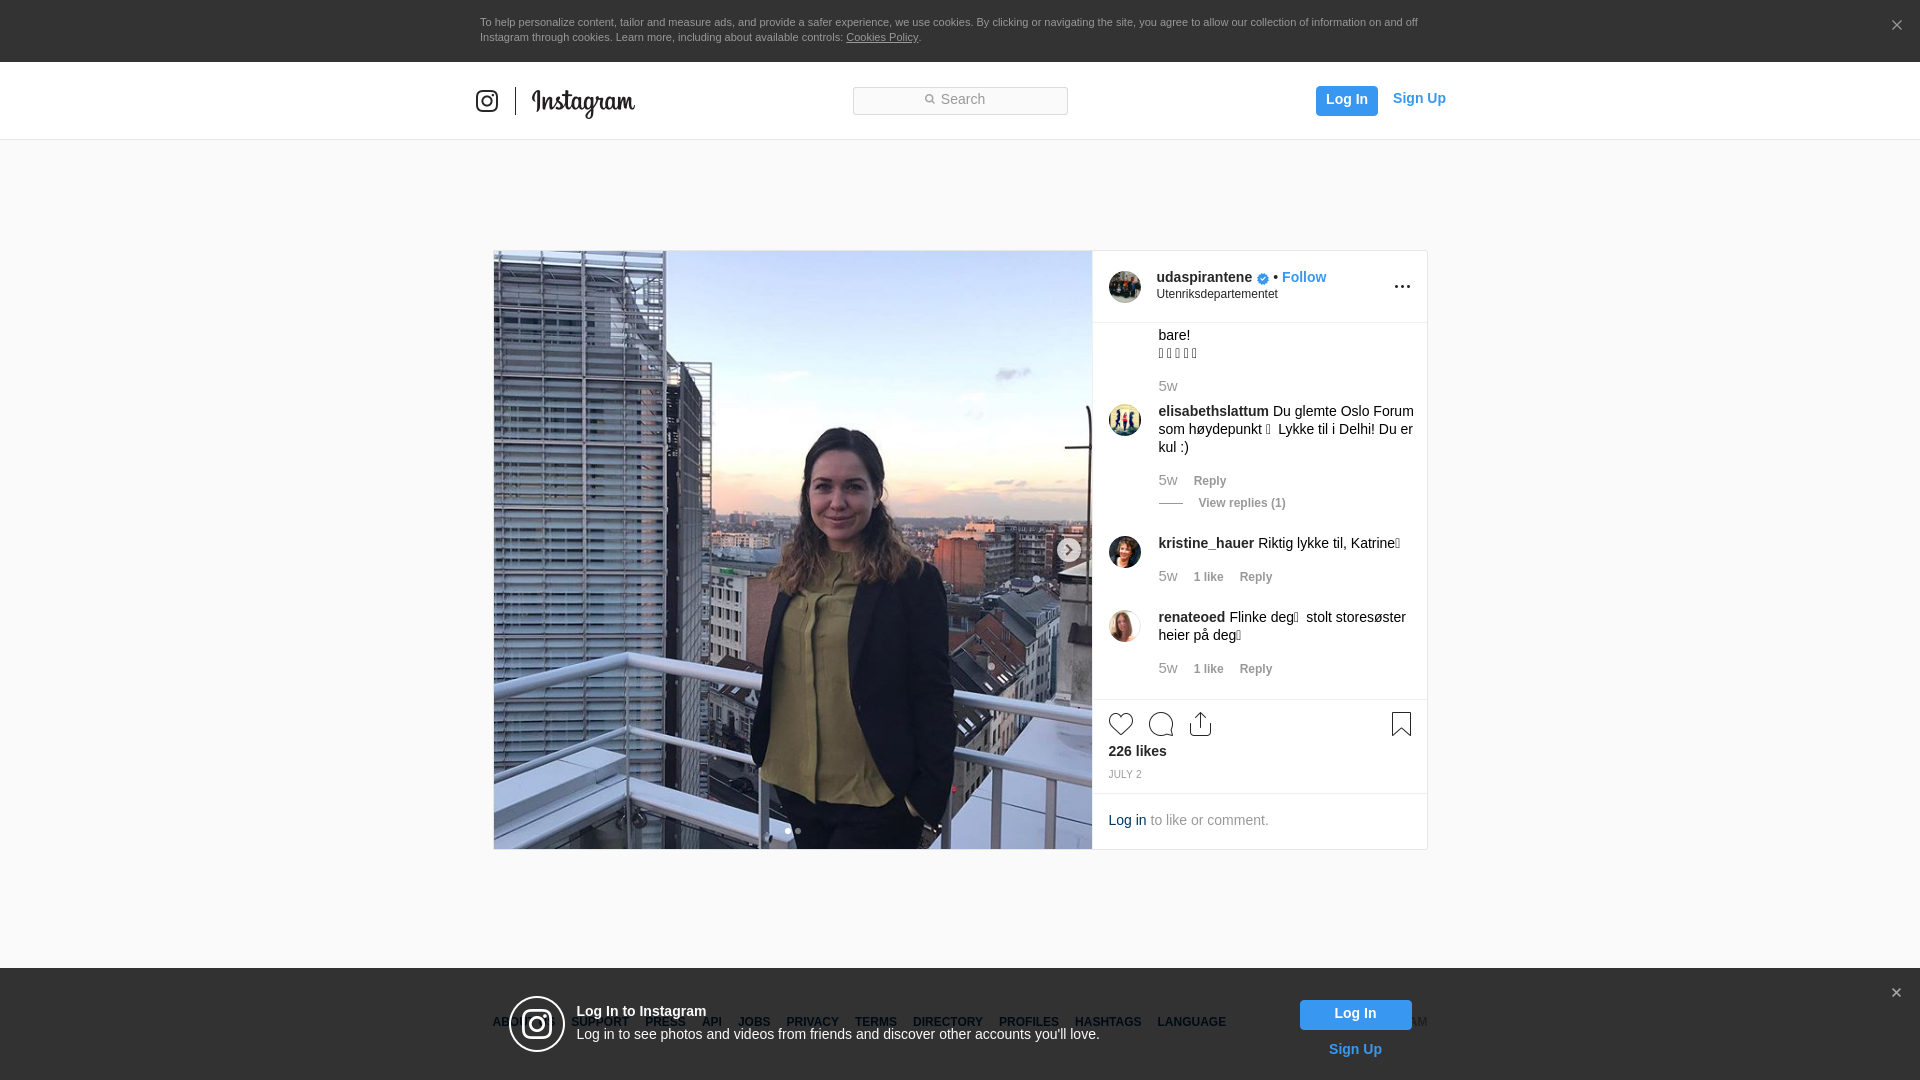Click the comment speech bubble icon
Viewport: 1920px width, 1080px height.
pyautogui.click(x=1161, y=724)
